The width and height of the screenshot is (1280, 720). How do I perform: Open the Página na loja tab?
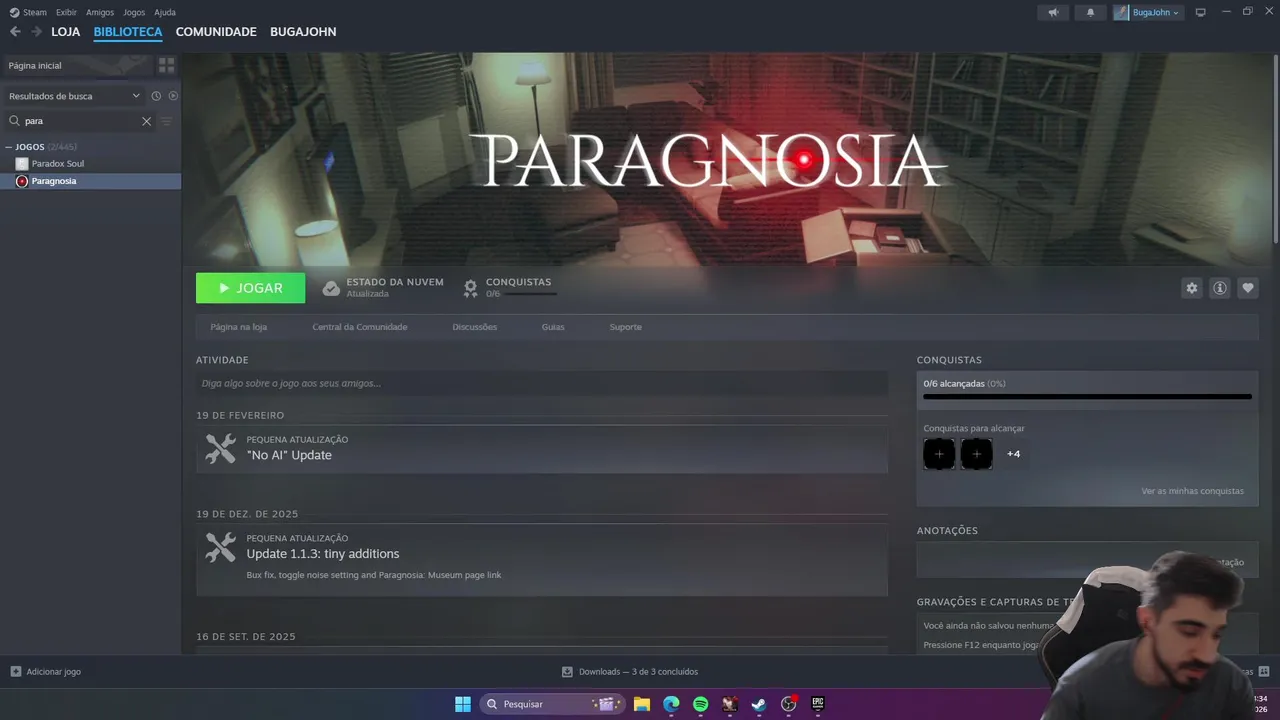pyautogui.click(x=238, y=327)
